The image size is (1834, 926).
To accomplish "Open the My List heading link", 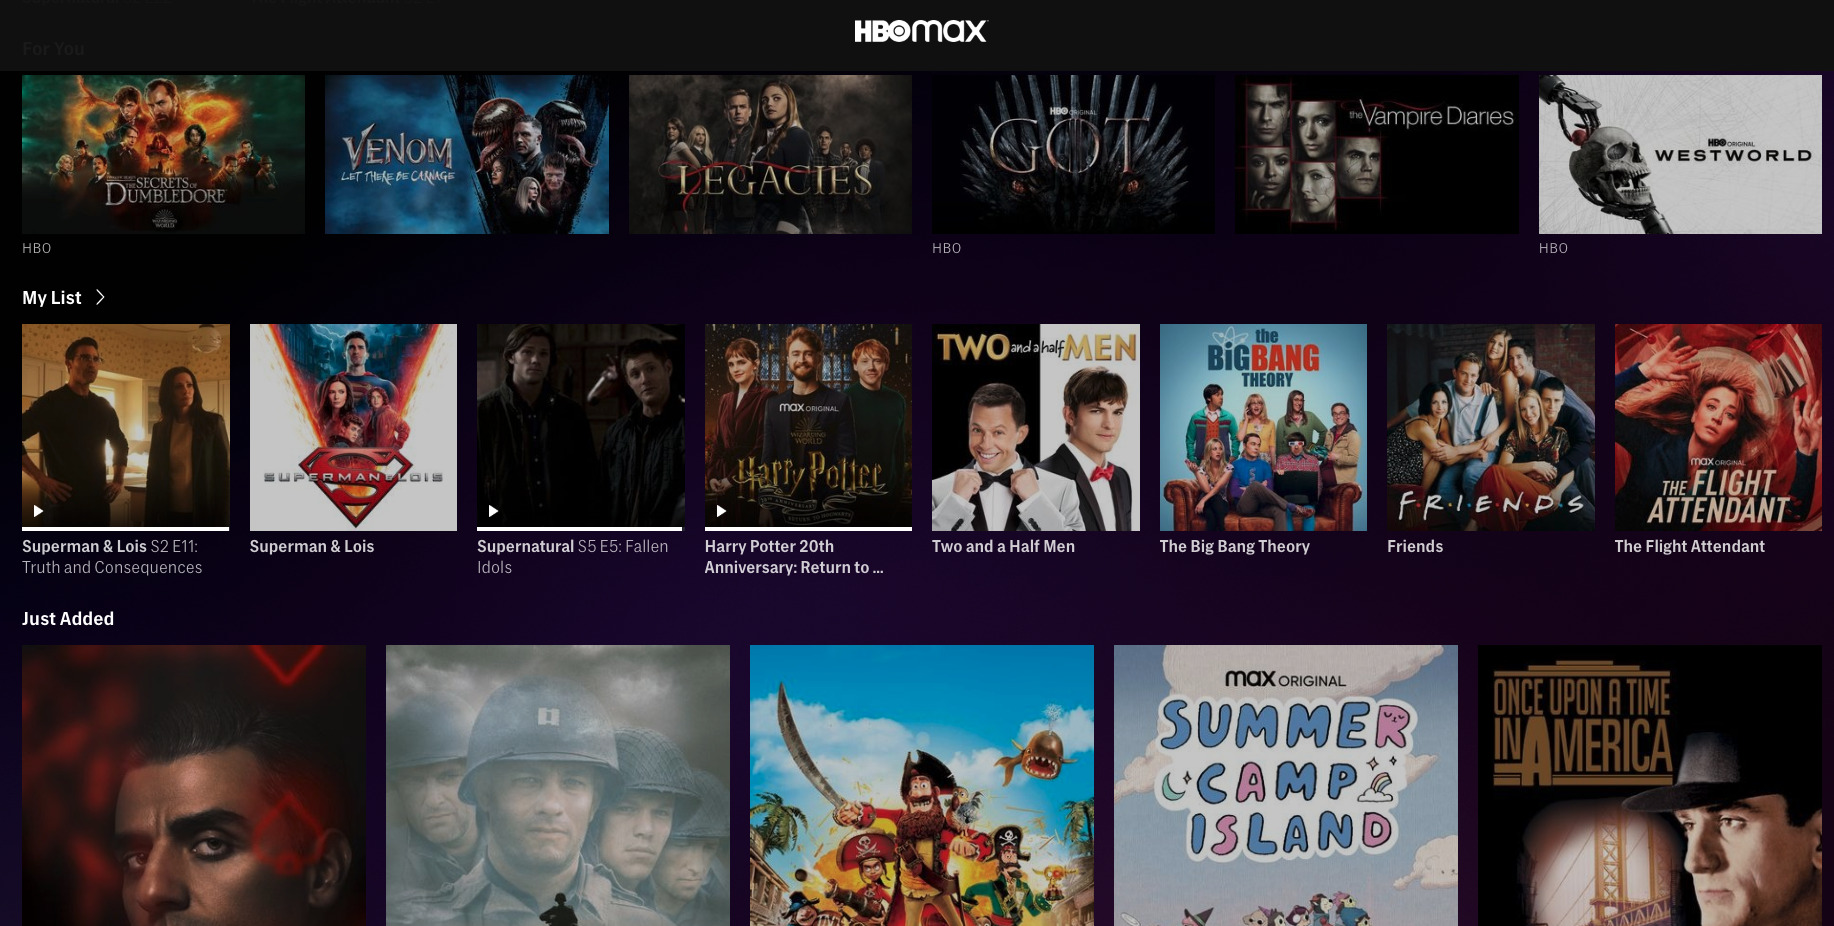I will coord(52,298).
